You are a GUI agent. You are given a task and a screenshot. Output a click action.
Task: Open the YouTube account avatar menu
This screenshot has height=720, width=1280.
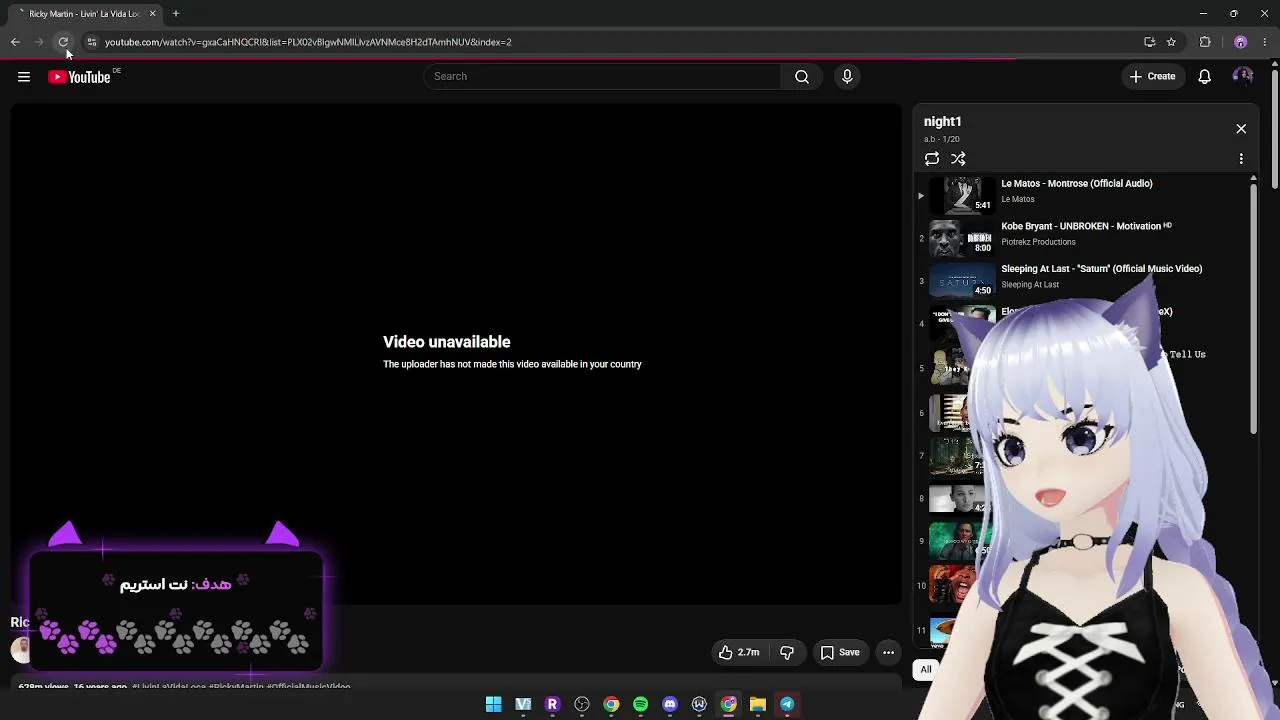[1243, 77]
